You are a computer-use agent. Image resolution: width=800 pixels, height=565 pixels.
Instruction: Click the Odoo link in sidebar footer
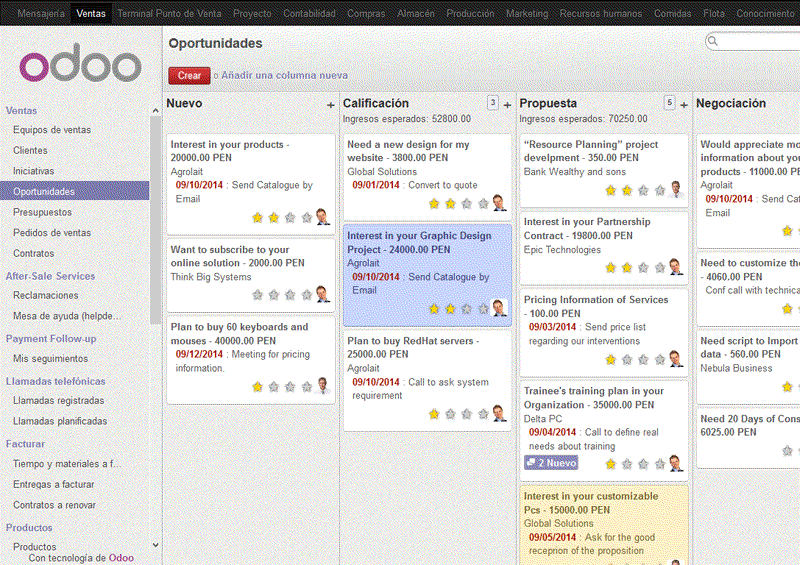click(121, 558)
